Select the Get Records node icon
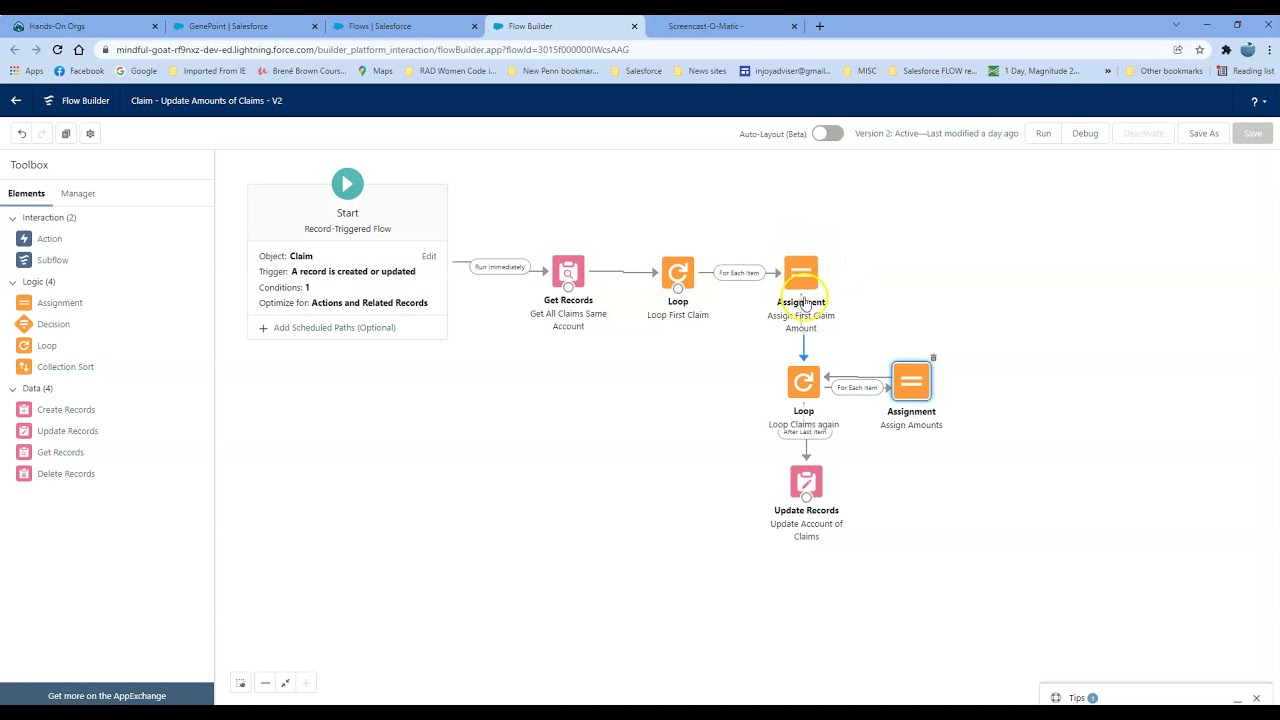The image size is (1280, 720). pyautogui.click(x=568, y=271)
